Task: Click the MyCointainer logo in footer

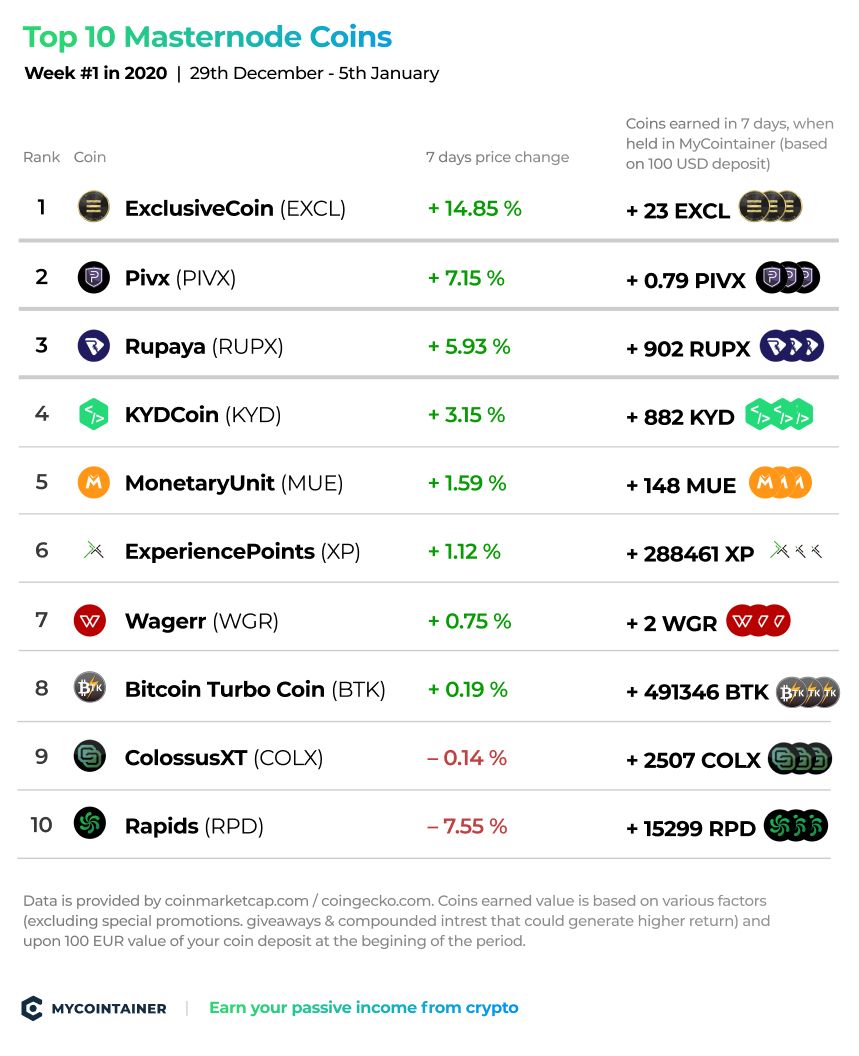Action: pyautogui.click(x=32, y=1008)
